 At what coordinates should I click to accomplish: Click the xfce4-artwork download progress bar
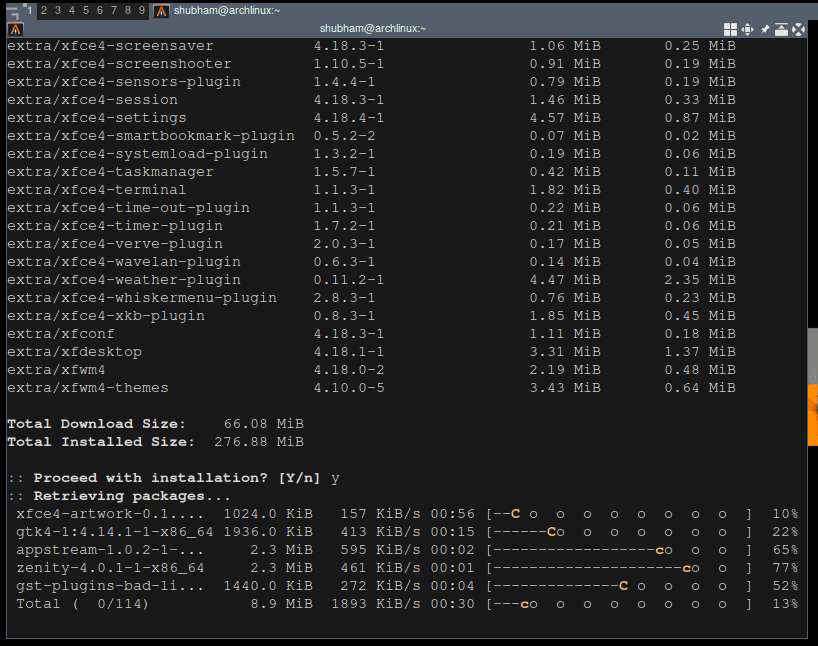tap(619, 514)
